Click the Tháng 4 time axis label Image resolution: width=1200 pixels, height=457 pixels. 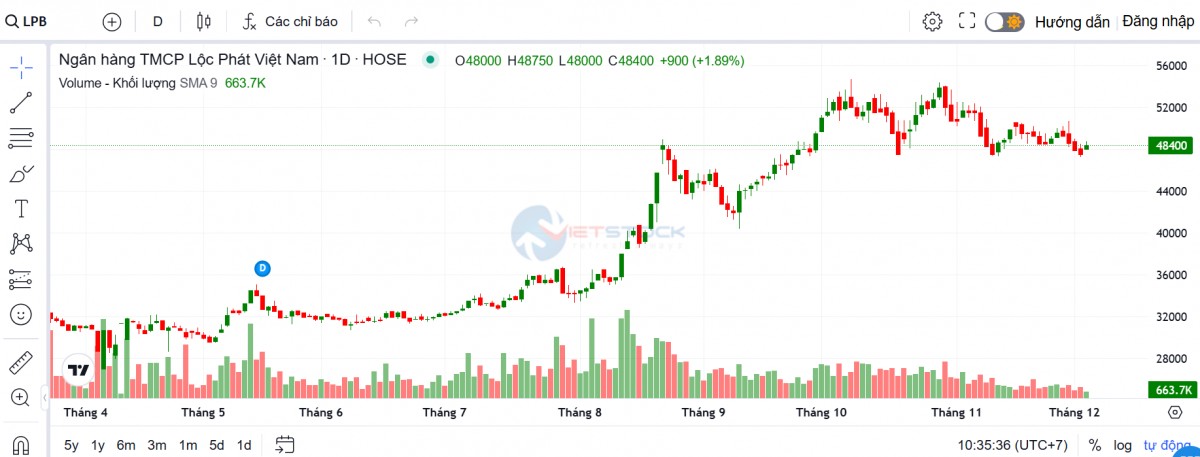click(86, 412)
